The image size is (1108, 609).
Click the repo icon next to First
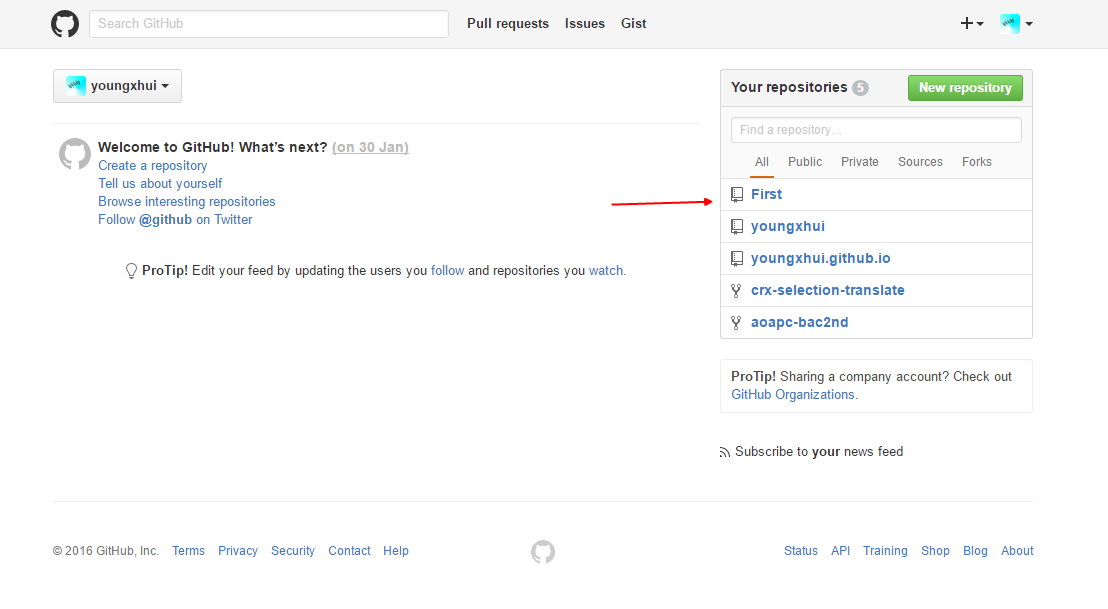737,194
